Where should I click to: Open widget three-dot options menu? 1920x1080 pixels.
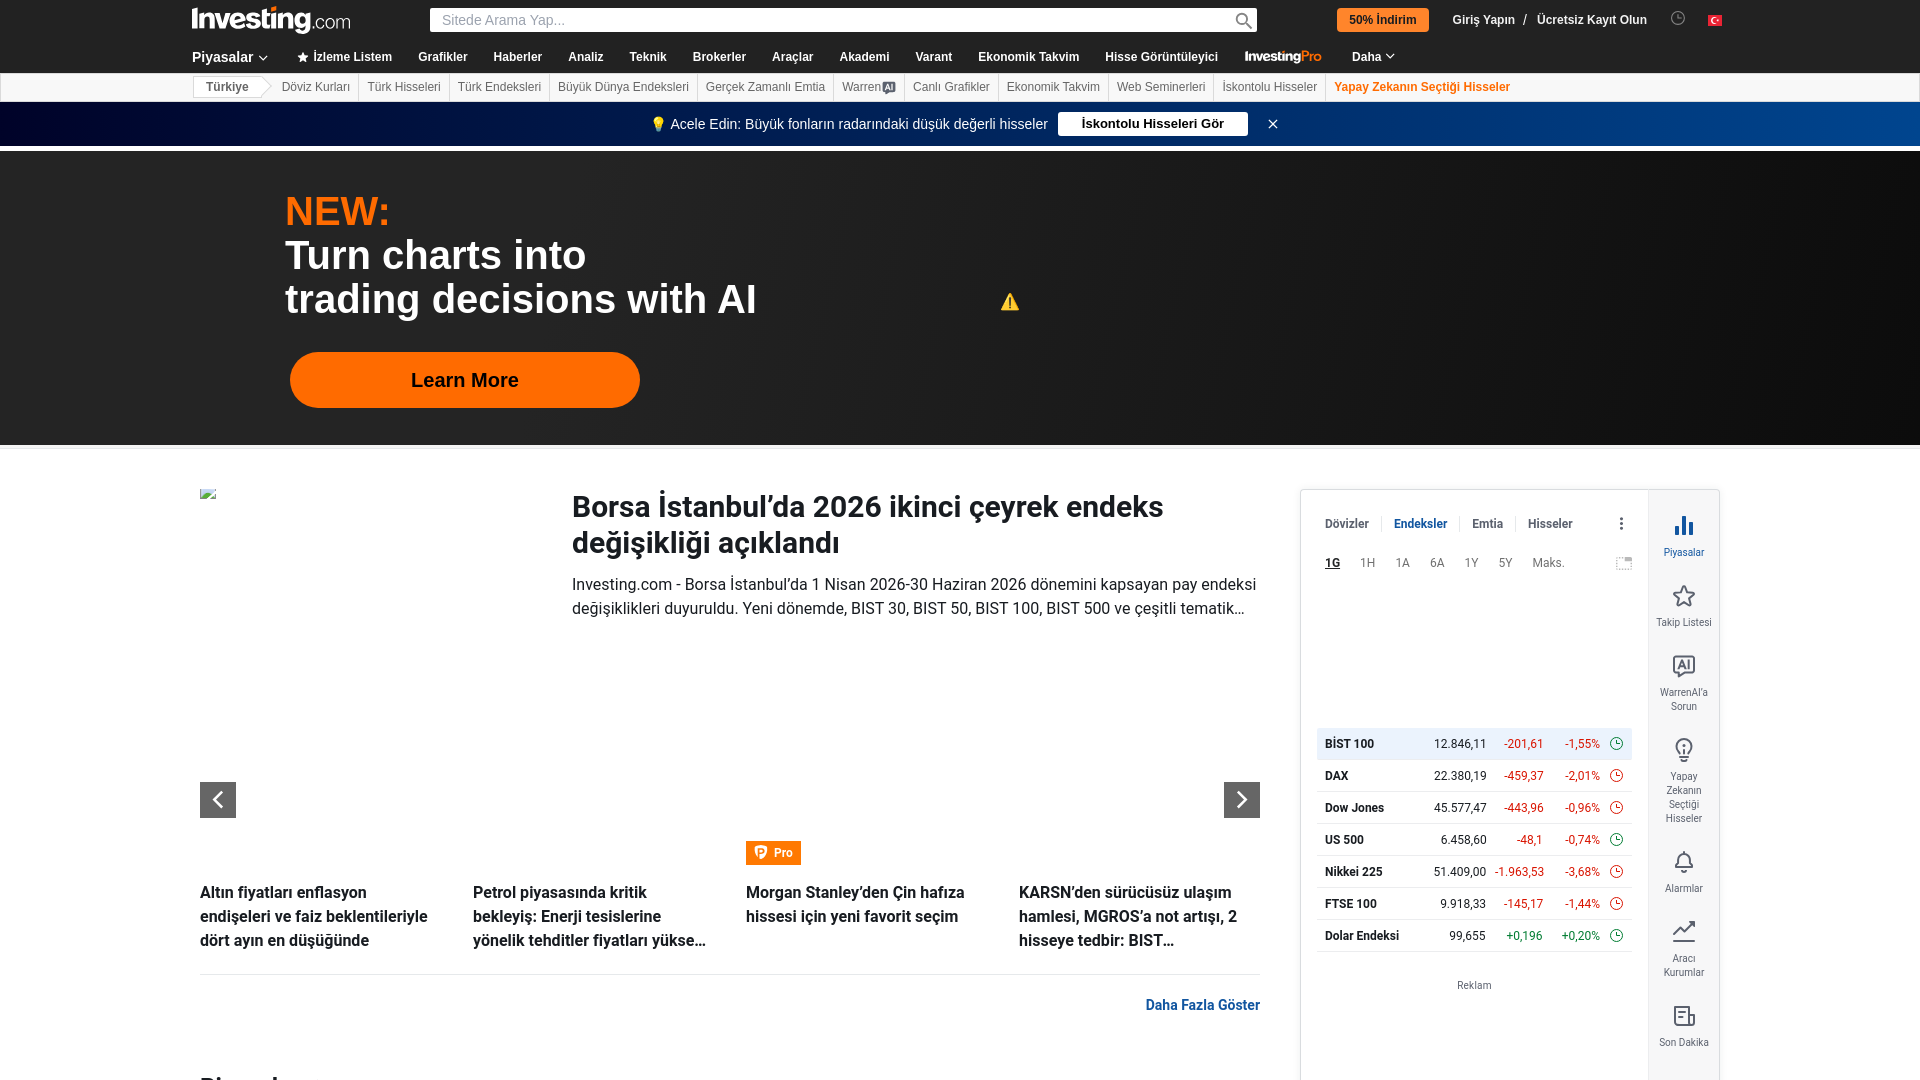coord(1621,524)
